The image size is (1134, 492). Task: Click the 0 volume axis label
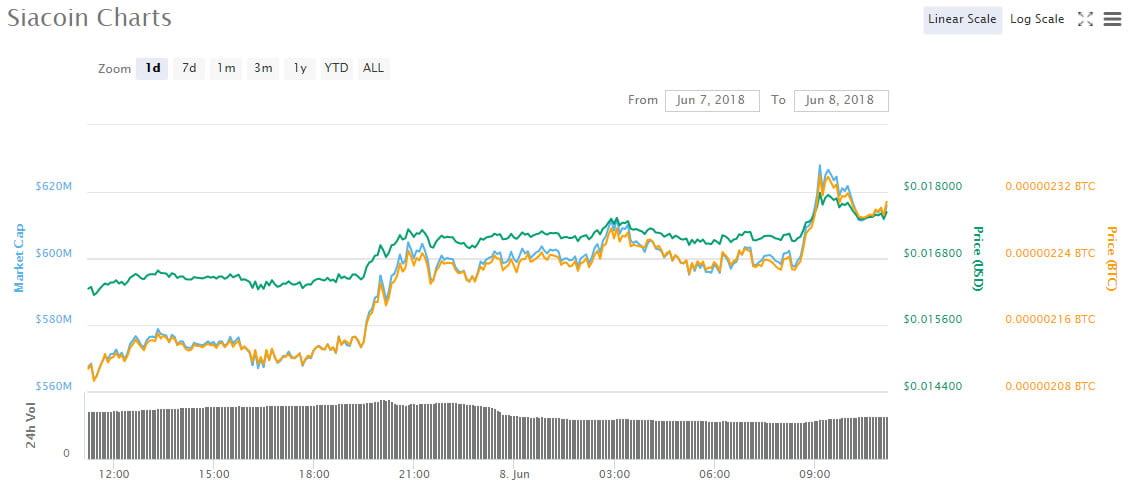pos(67,454)
